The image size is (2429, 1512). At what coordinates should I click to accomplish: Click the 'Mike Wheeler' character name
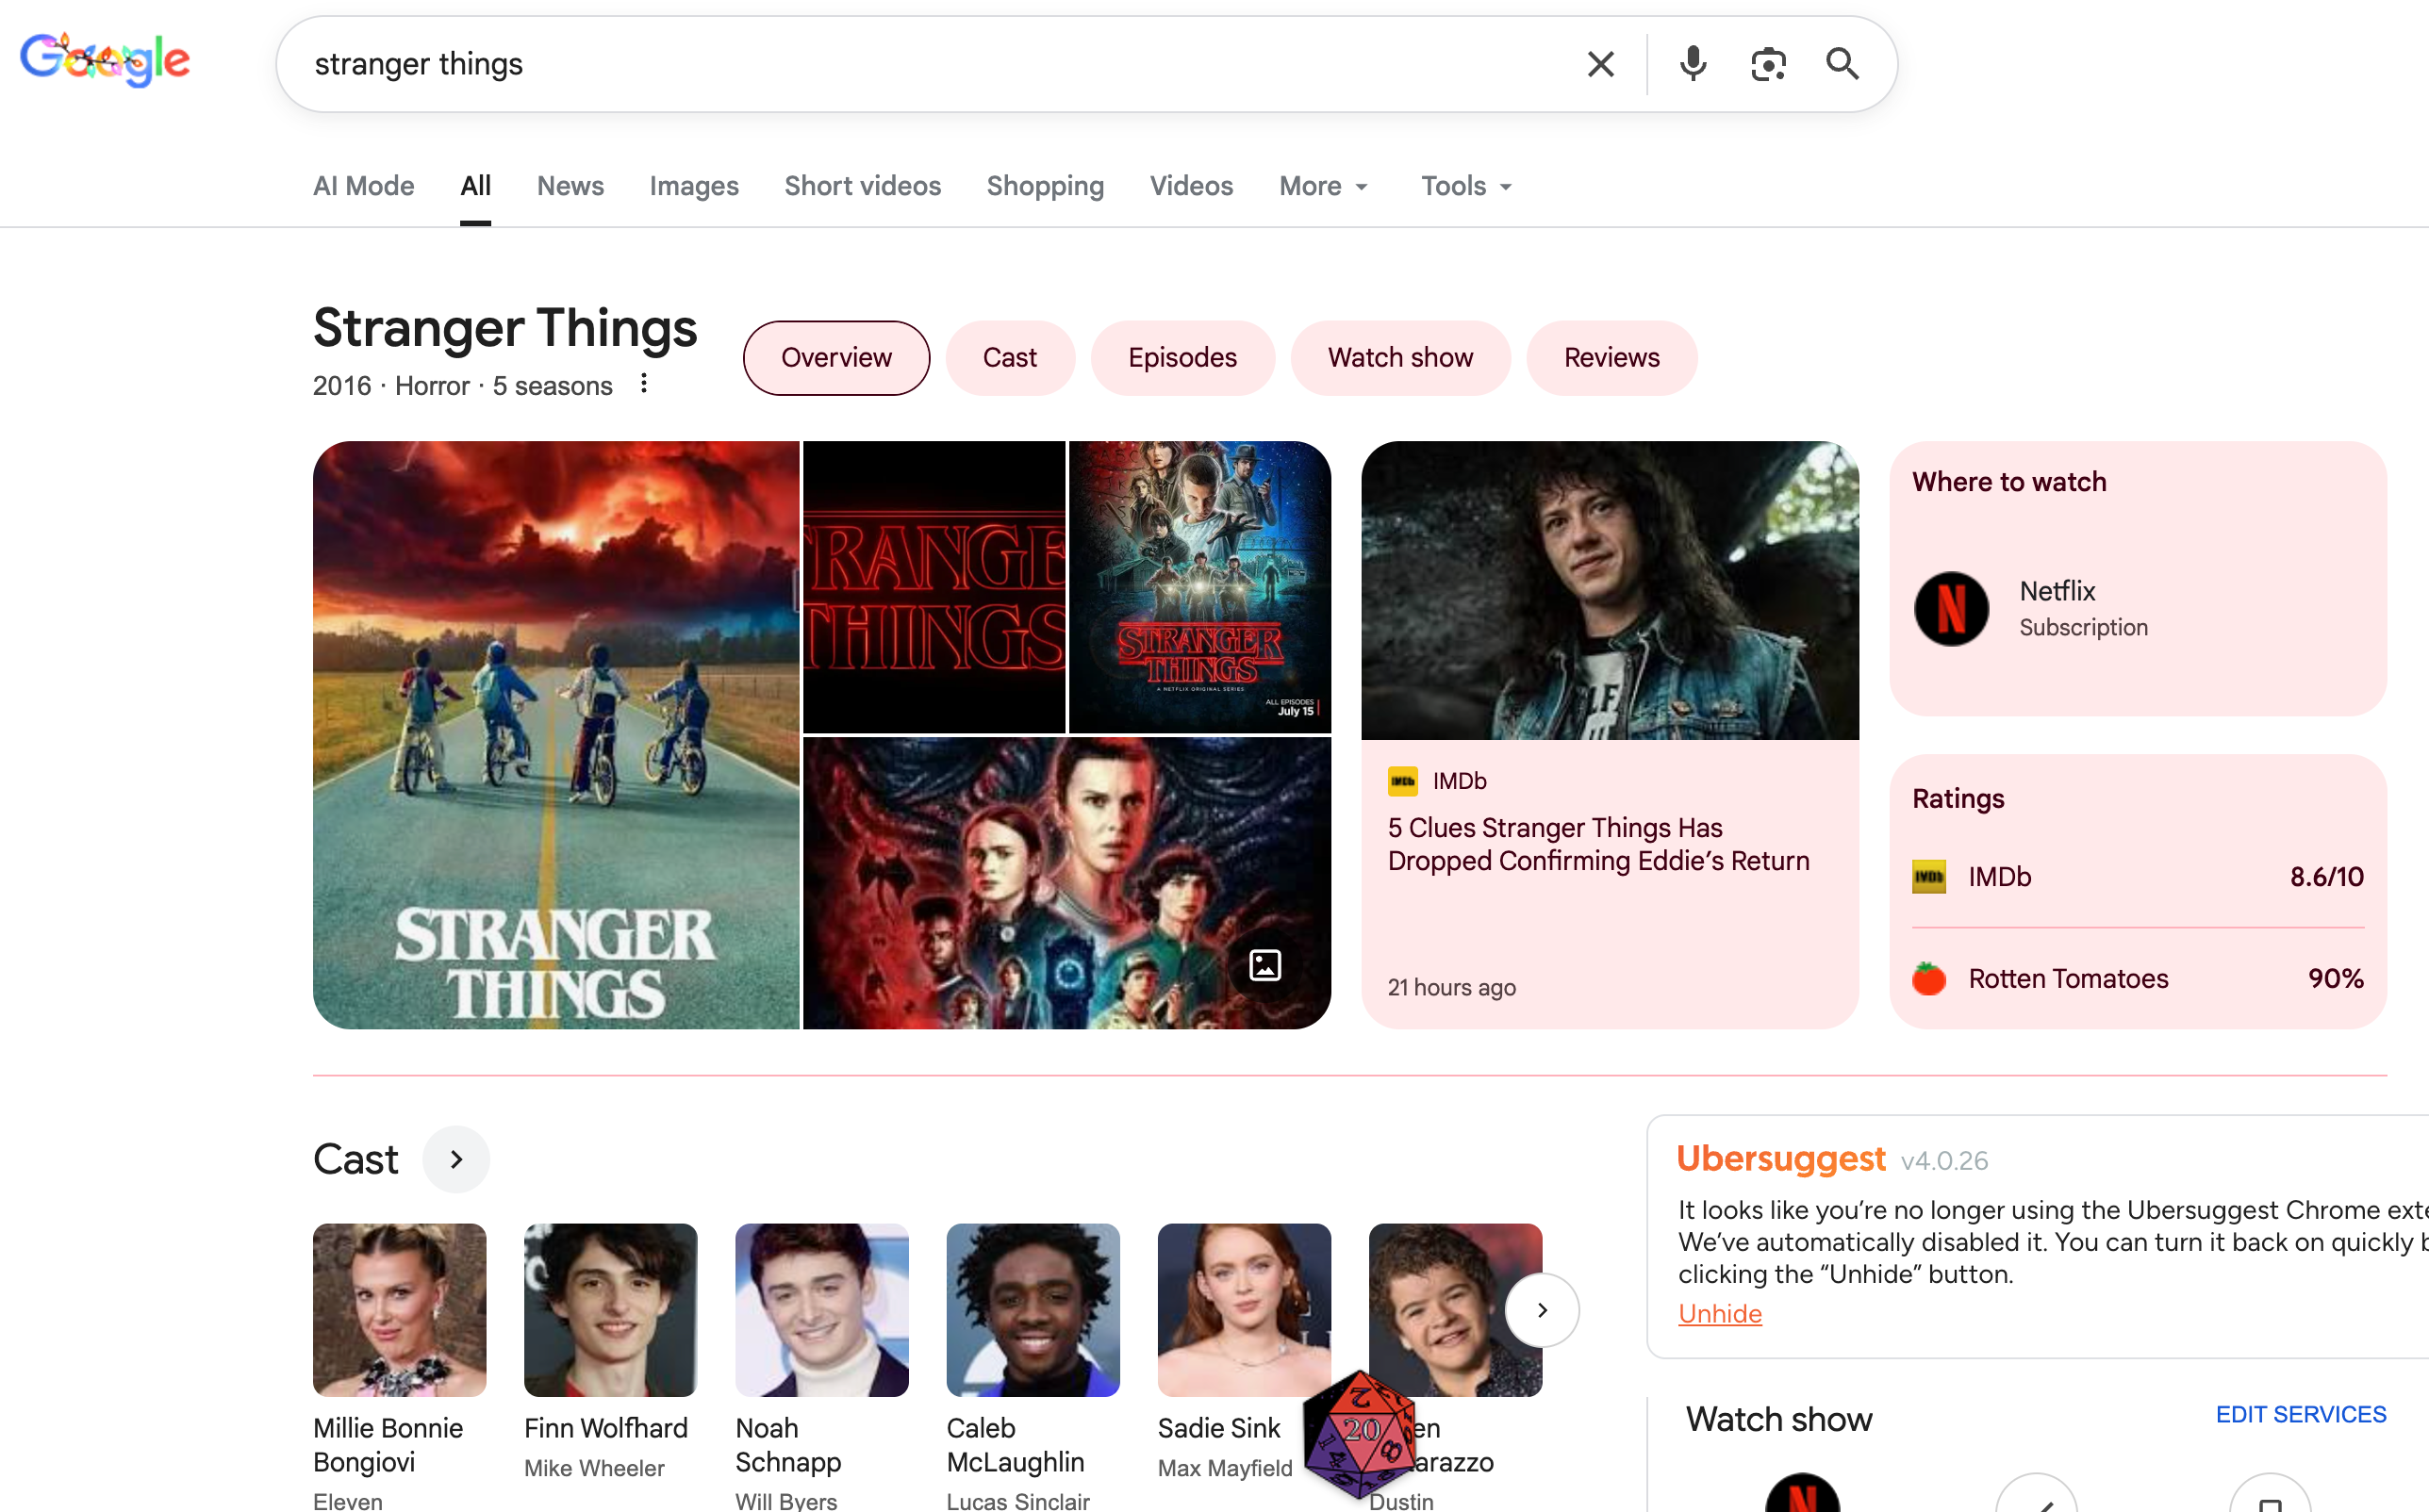pyautogui.click(x=594, y=1468)
